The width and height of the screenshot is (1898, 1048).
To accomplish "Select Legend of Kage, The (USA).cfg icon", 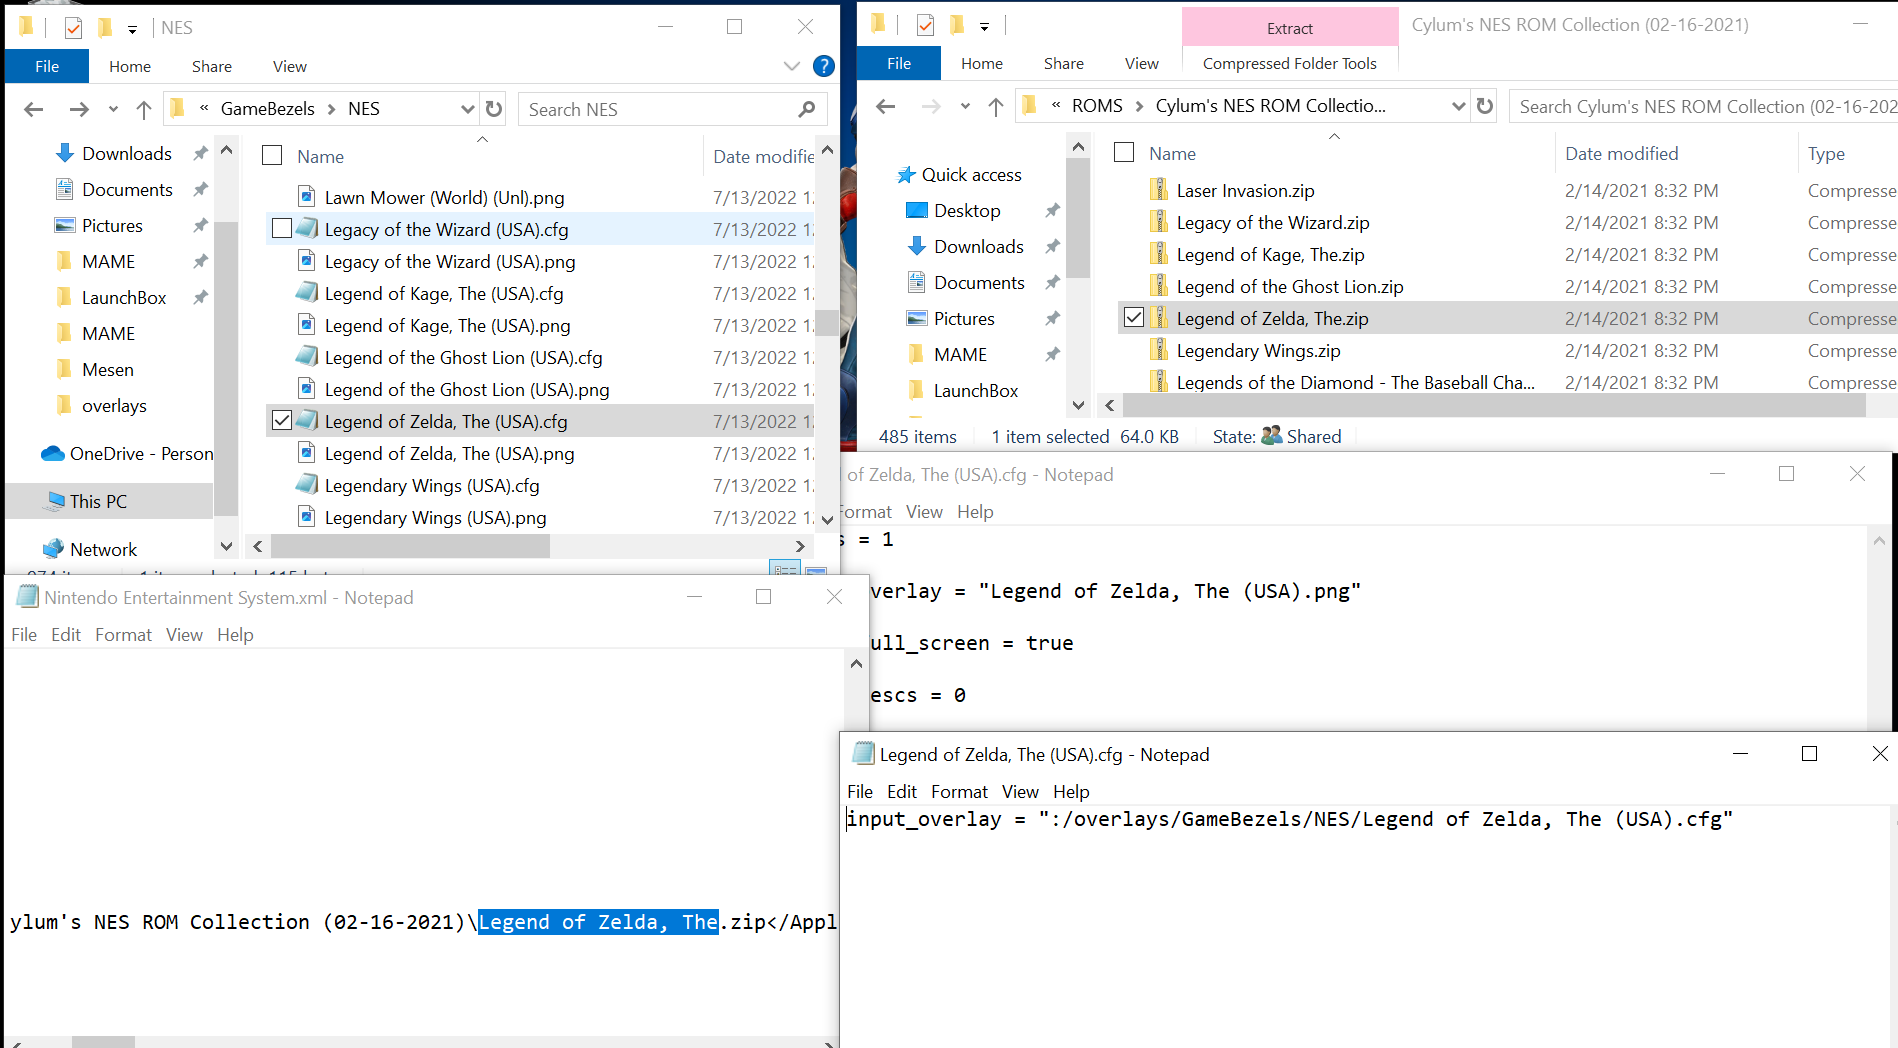I will pos(307,293).
